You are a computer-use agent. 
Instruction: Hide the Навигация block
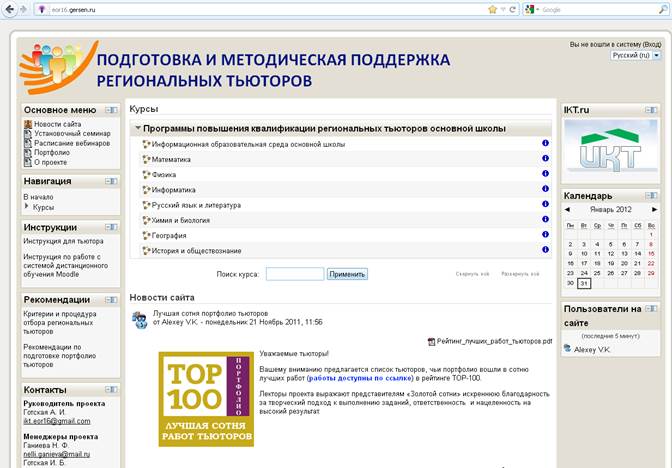[110, 181]
